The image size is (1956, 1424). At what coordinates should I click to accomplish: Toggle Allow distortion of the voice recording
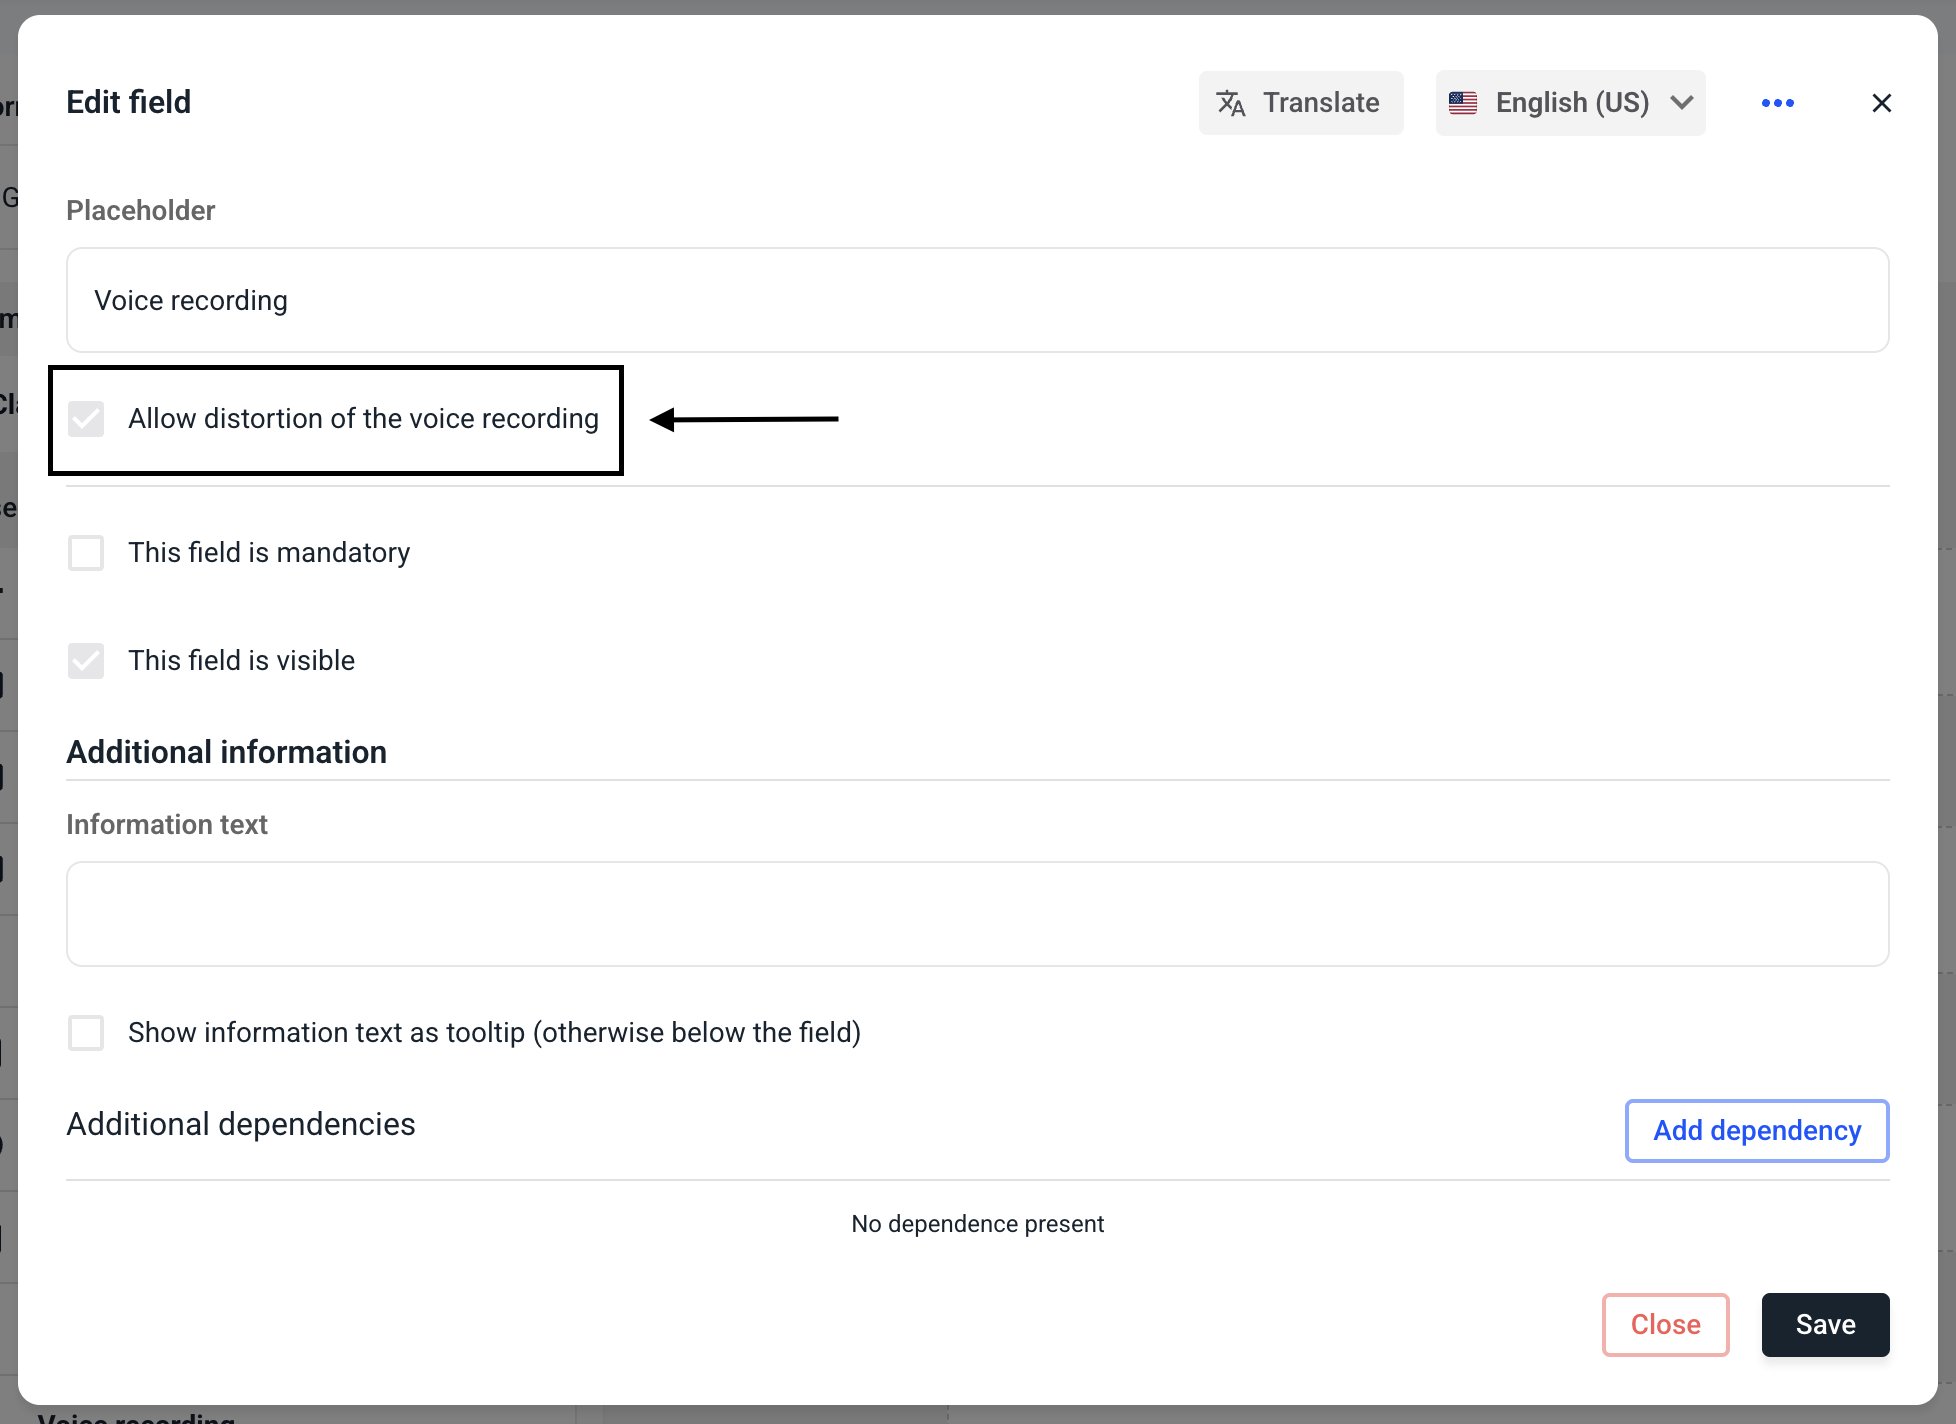coord(86,419)
